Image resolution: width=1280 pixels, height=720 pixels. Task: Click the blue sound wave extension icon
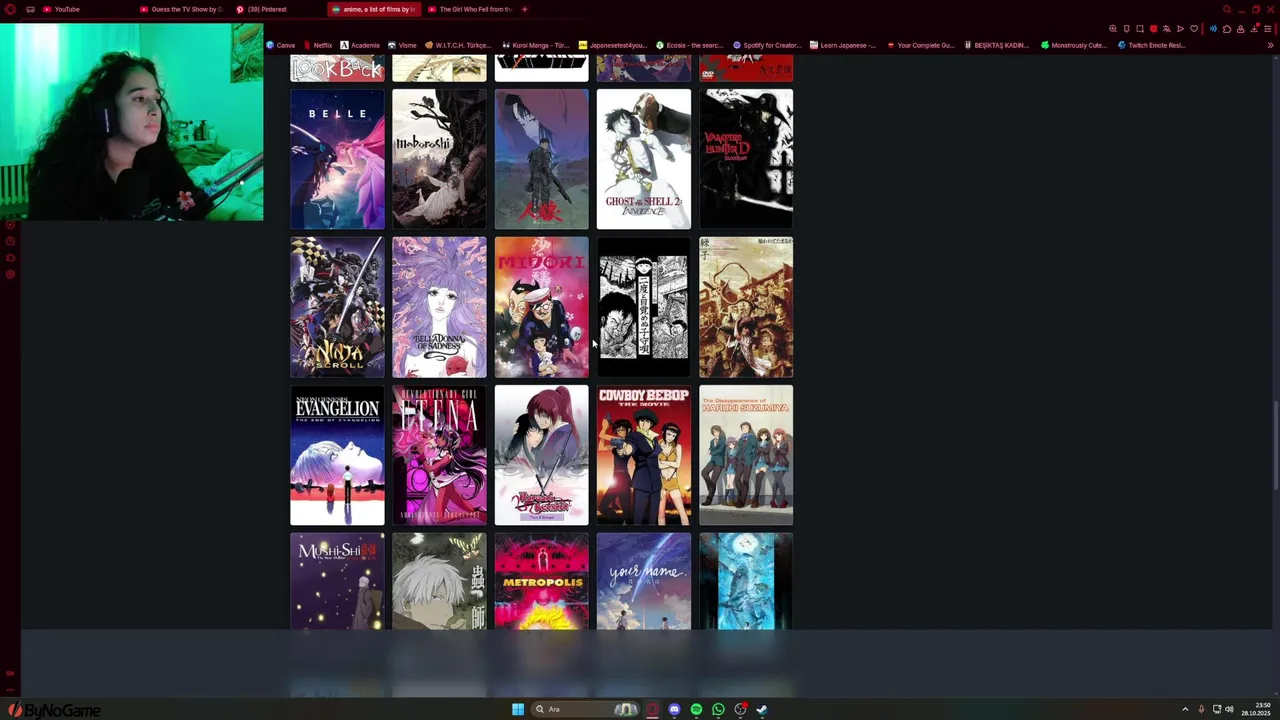1214,29
